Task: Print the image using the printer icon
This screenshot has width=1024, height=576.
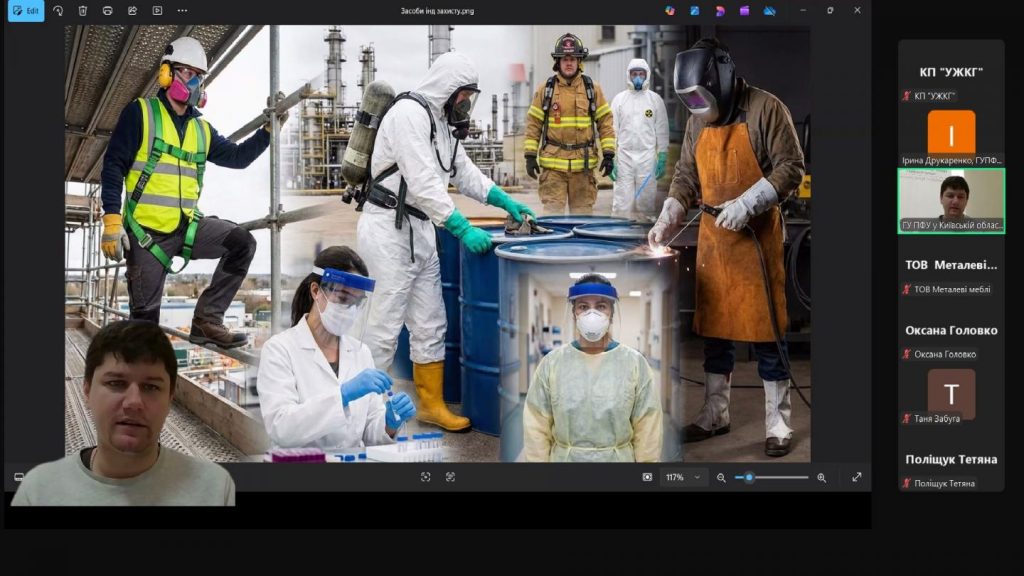Action: (x=107, y=10)
